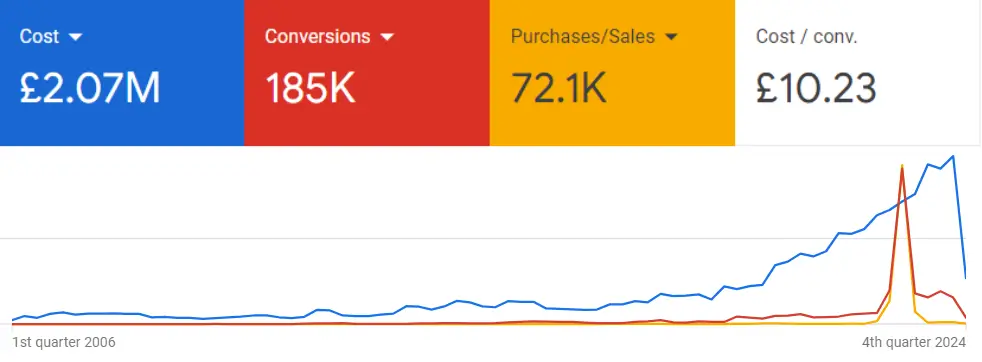
Task: Click the 72.1K purchases value
Action: [559, 88]
